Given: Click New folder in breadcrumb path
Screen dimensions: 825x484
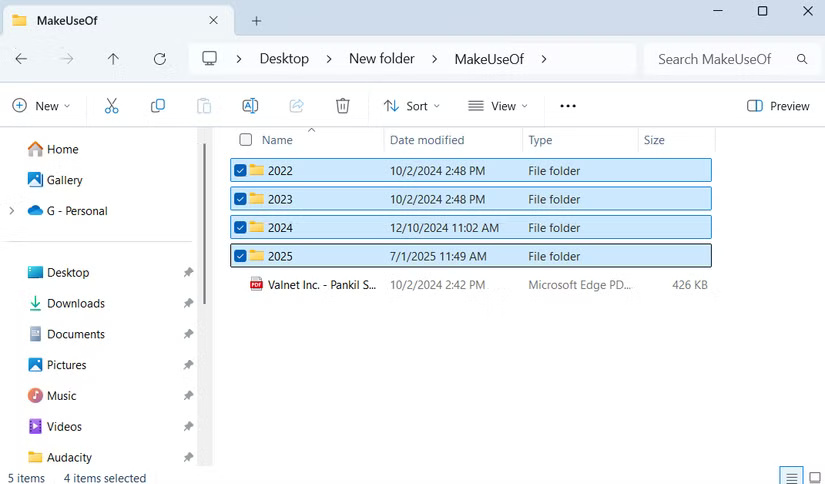Looking at the screenshot, I should coord(381,59).
